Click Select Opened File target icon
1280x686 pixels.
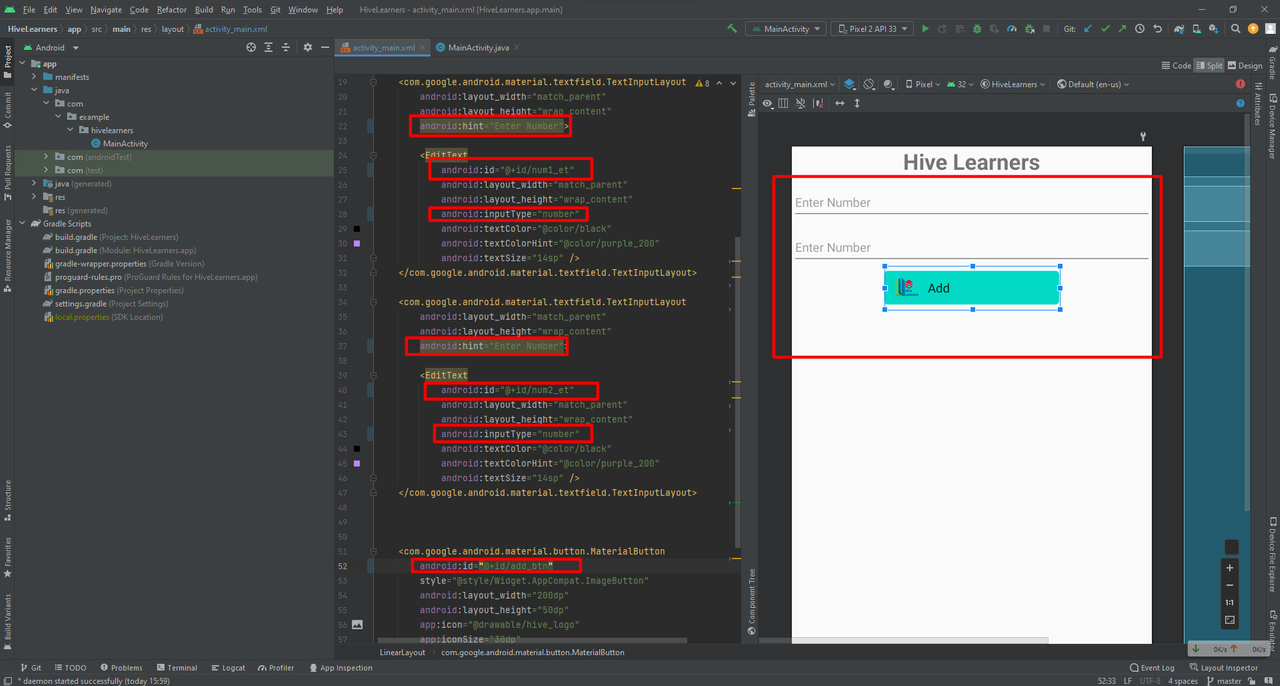[251, 47]
